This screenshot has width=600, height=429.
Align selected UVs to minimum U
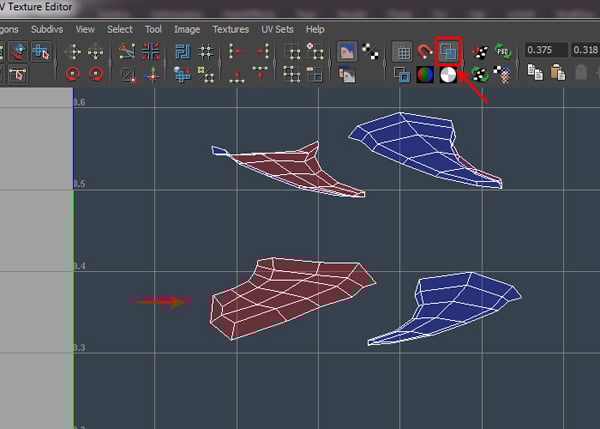point(236,51)
